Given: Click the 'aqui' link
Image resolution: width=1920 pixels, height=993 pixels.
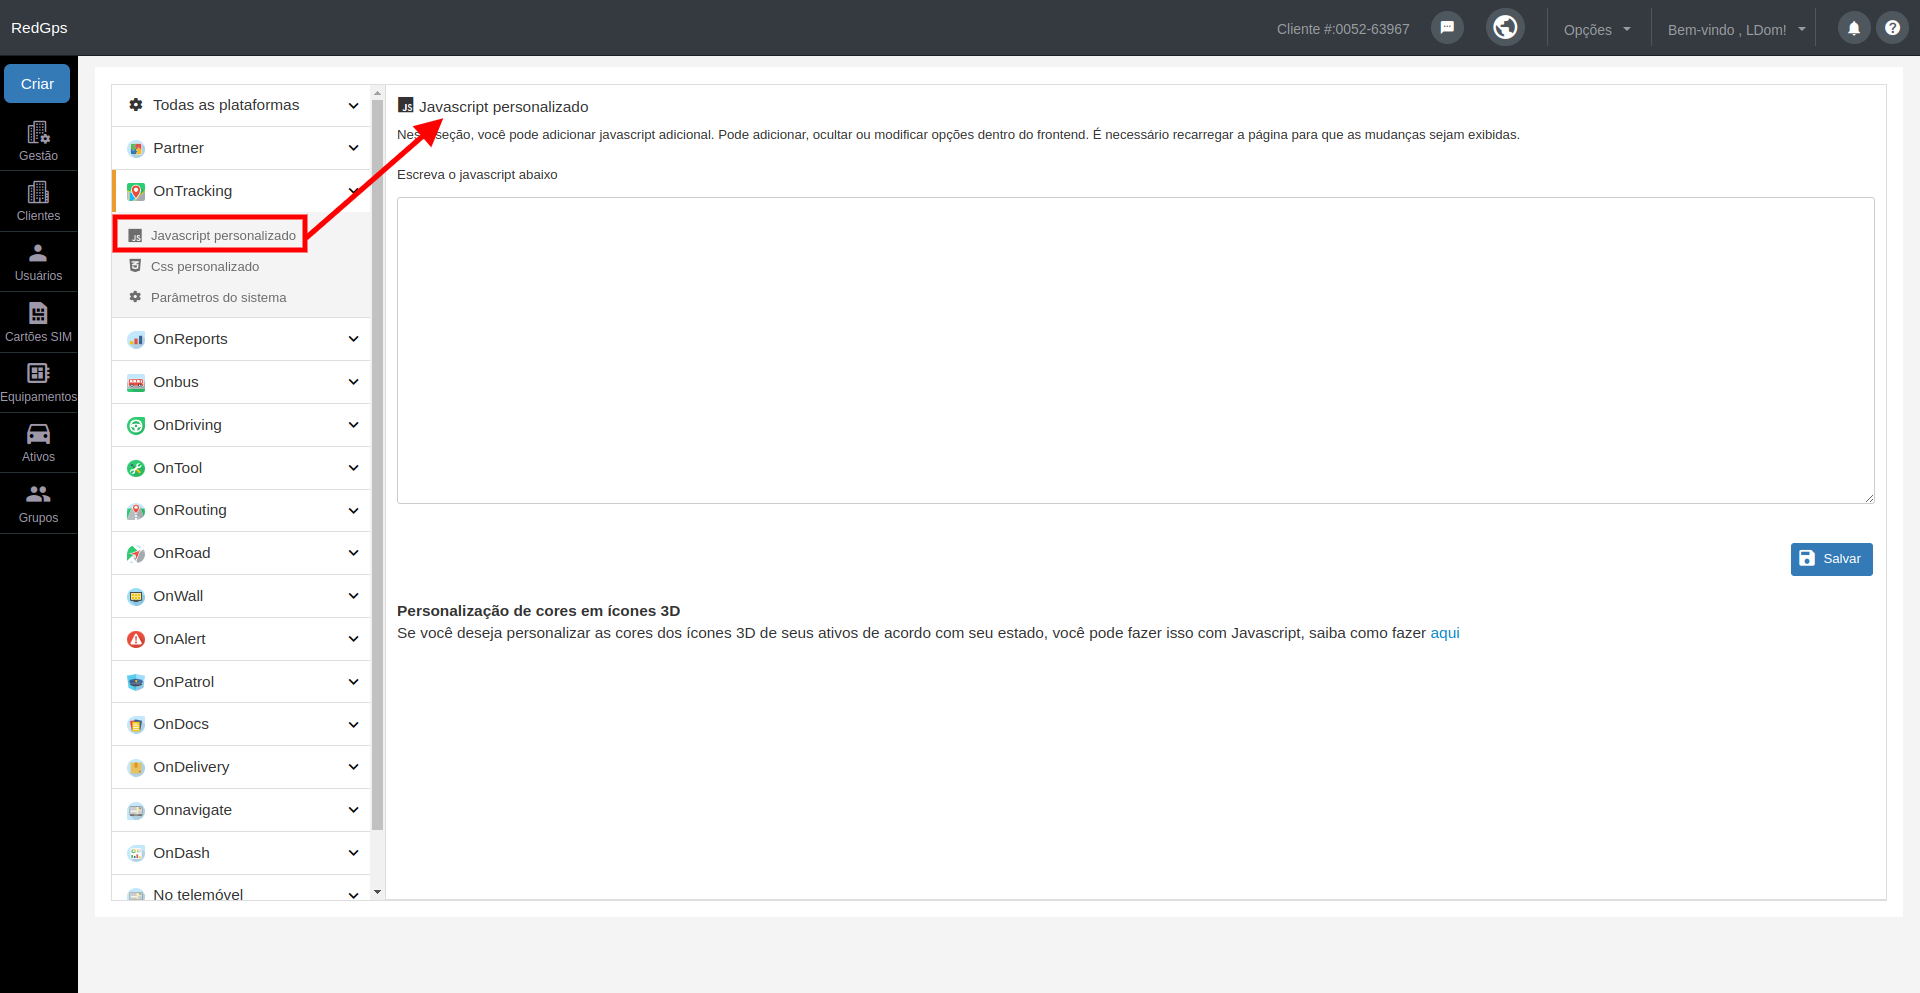Looking at the screenshot, I should [x=1445, y=633].
